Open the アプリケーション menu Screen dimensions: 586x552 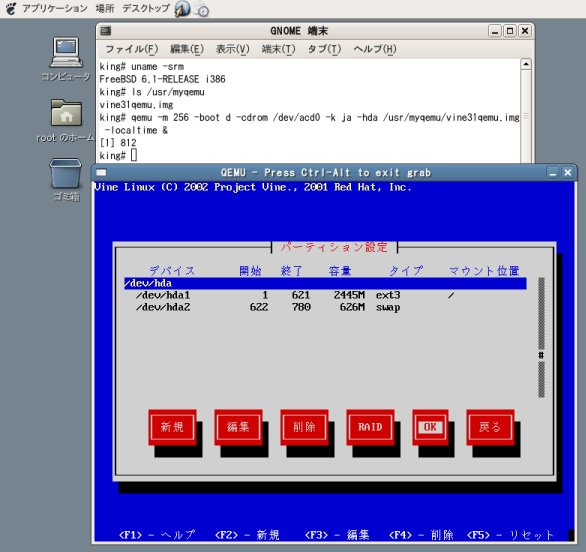(55, 8)
